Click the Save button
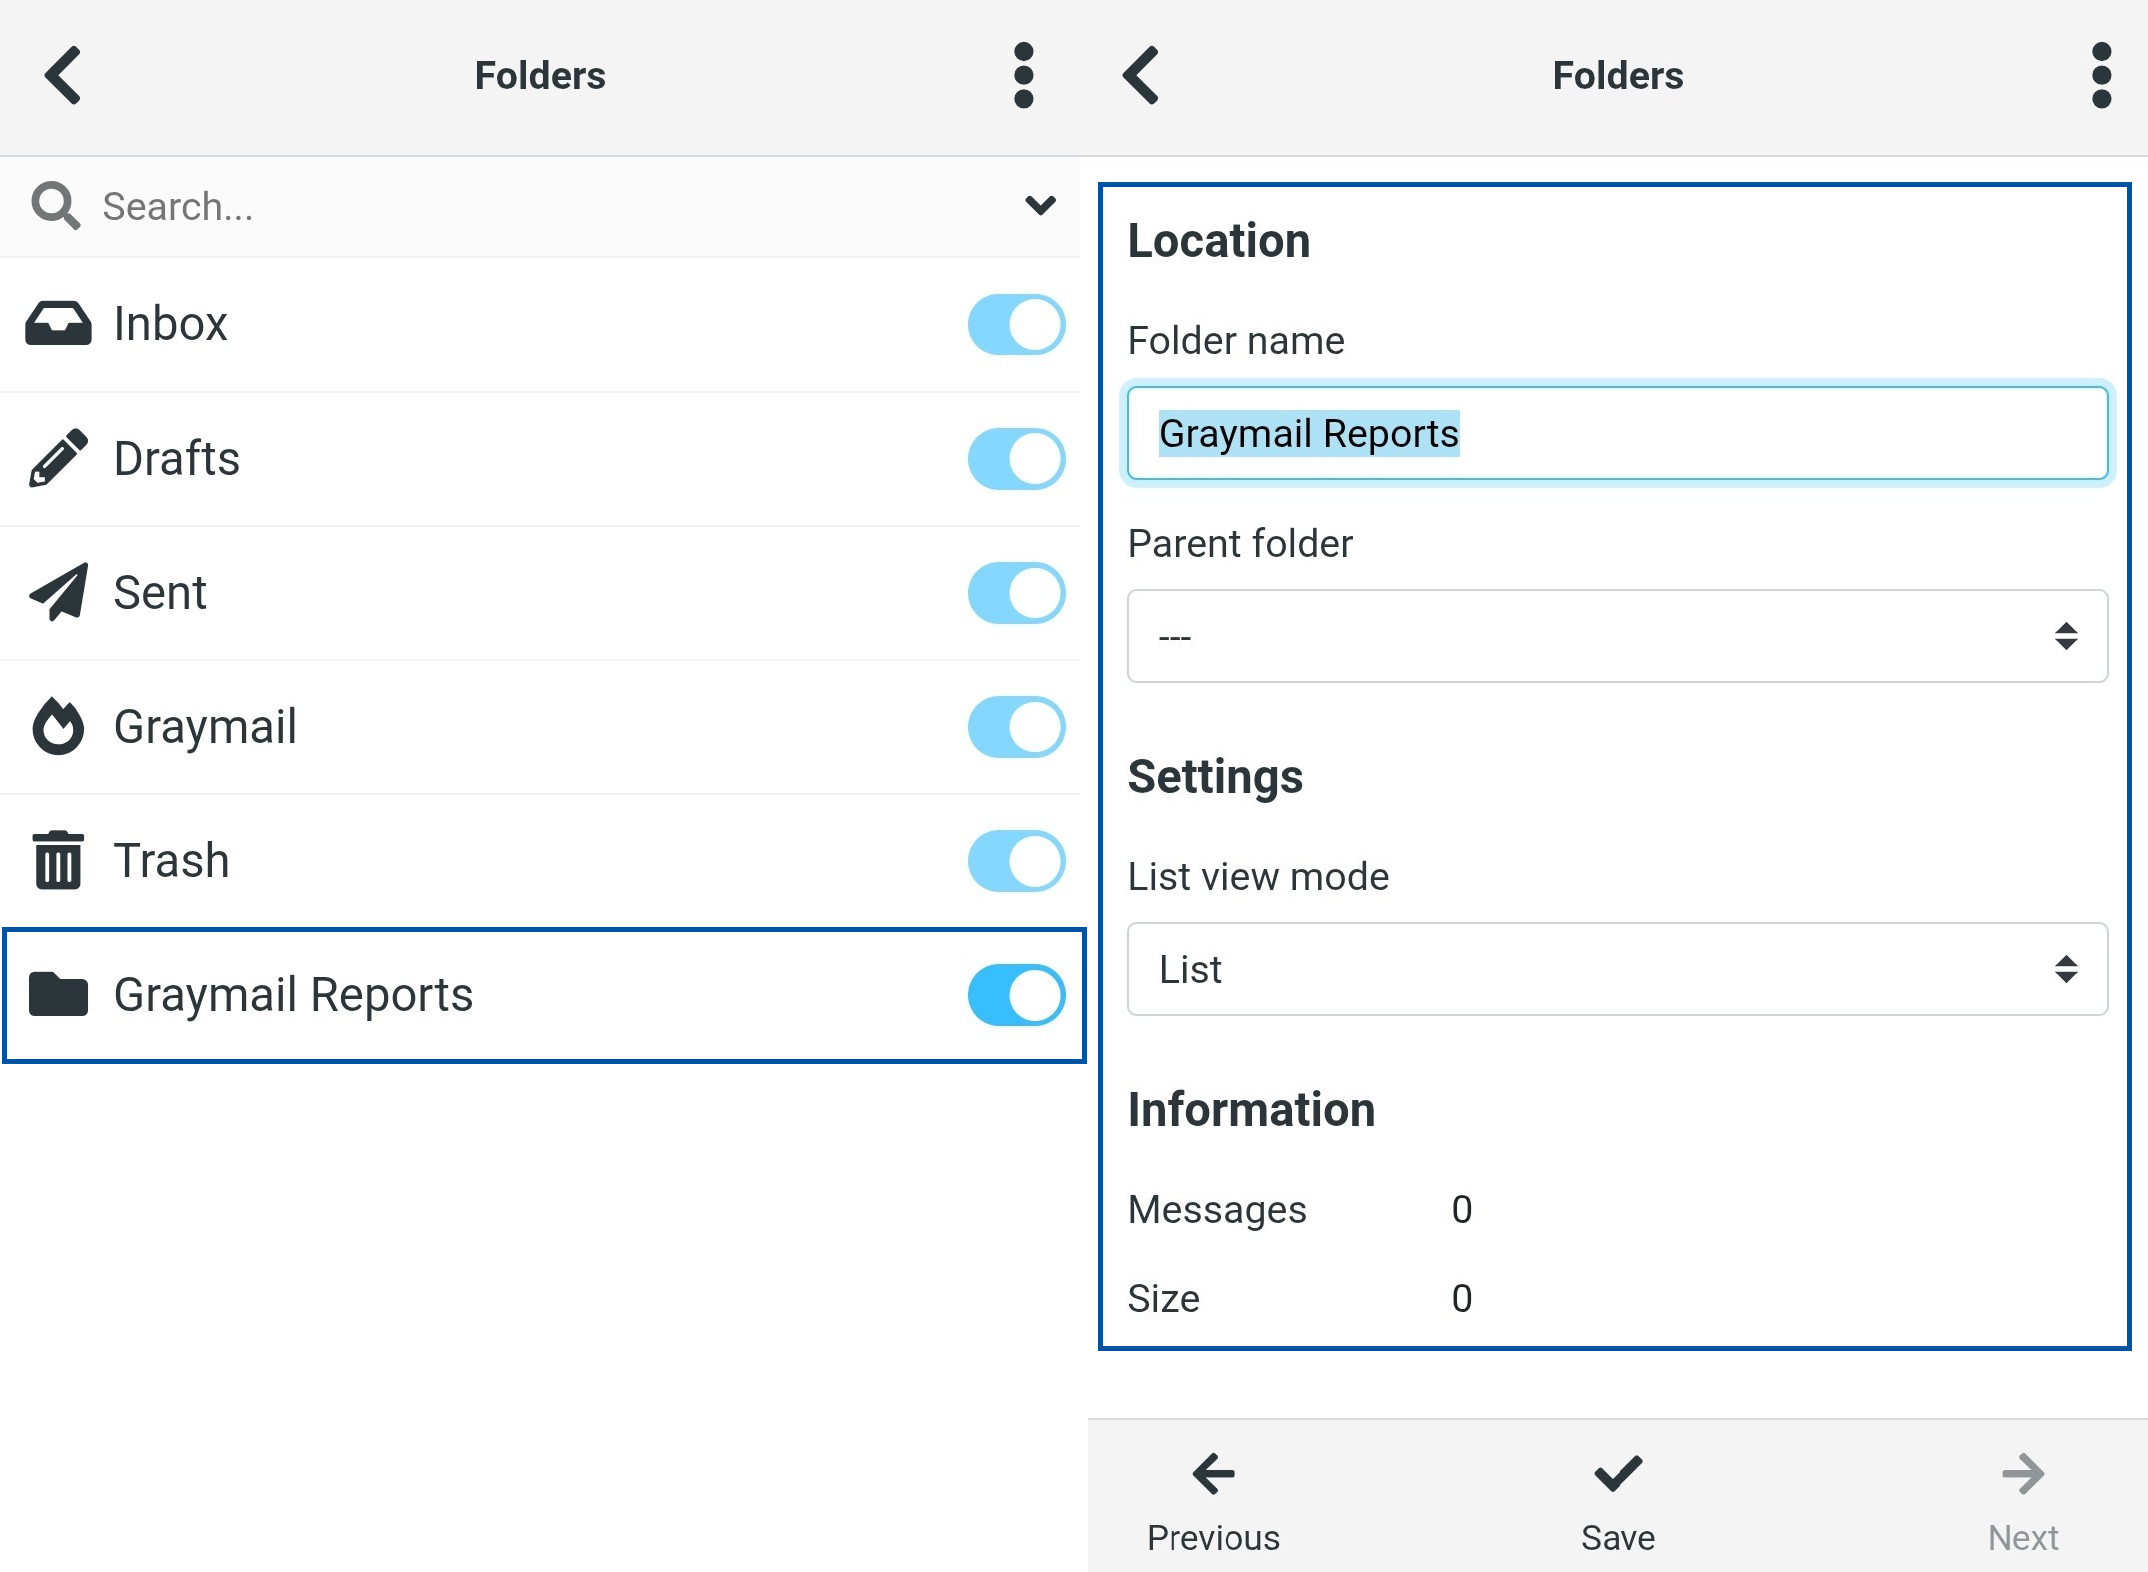This screenshot has width=2148, height=1572. point(1617,1502)
